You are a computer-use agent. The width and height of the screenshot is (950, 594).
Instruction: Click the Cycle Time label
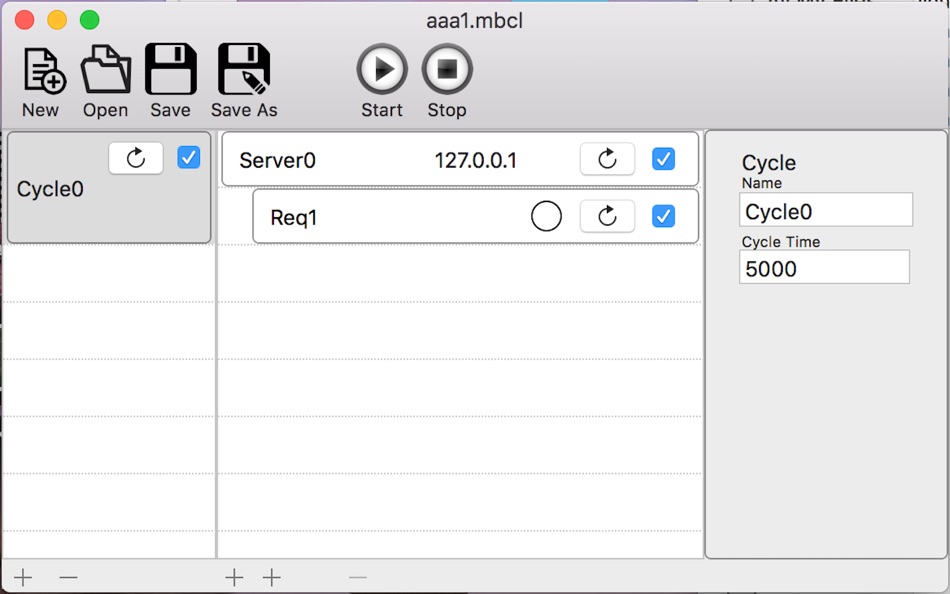point(781,242)
